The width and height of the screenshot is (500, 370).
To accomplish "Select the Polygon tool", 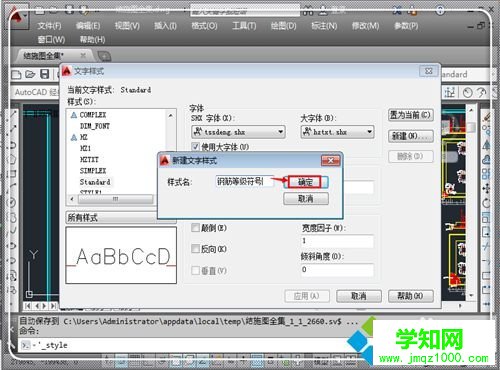I will click(12, 159).
